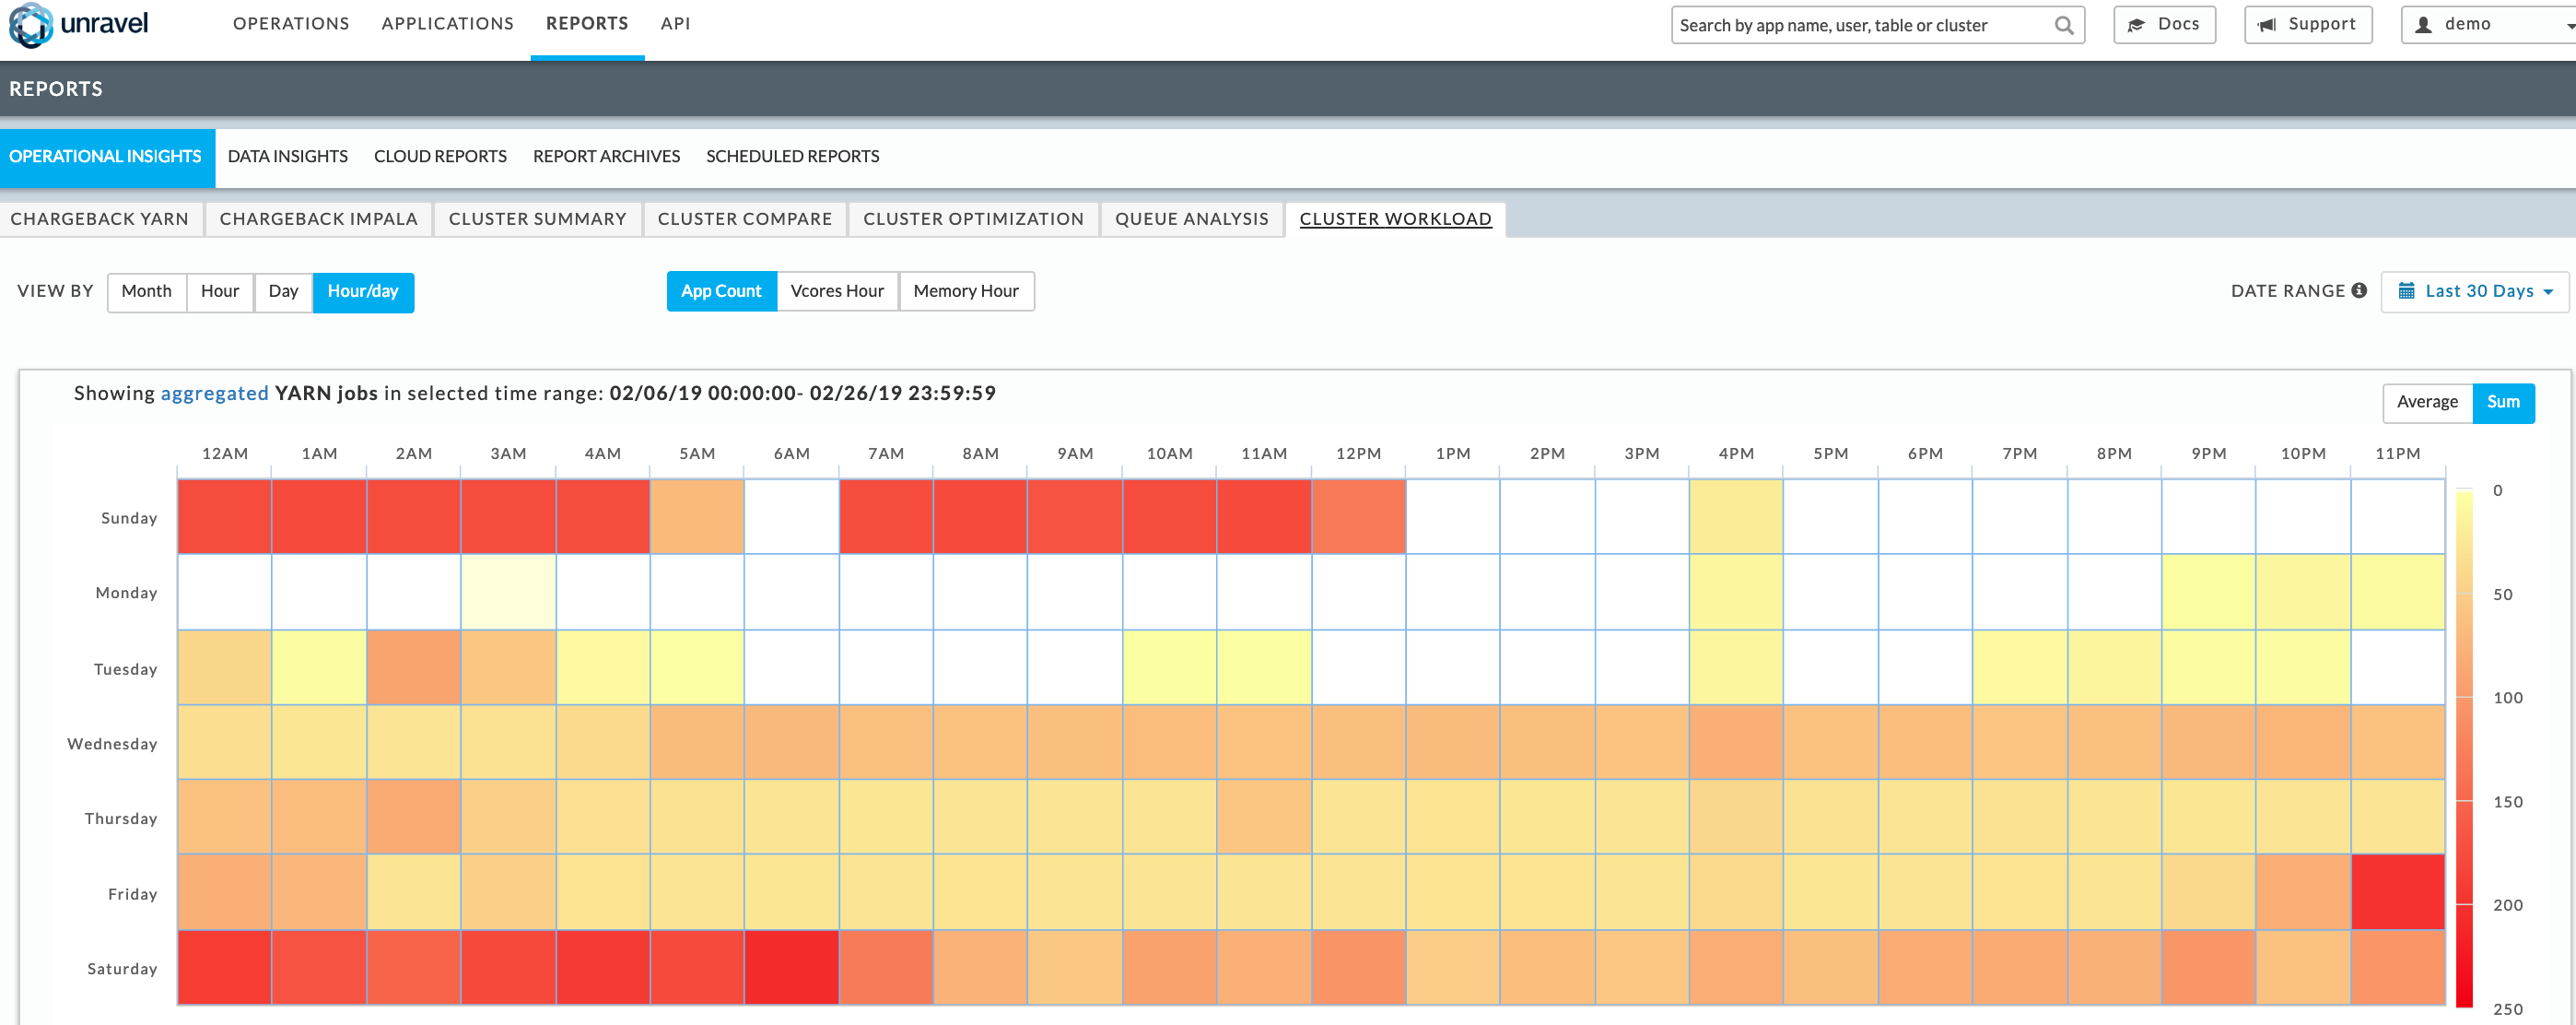This screenshot has width=2576, height=1025.
Task: Click the Unravel logo icon
Action: (30, 25)
